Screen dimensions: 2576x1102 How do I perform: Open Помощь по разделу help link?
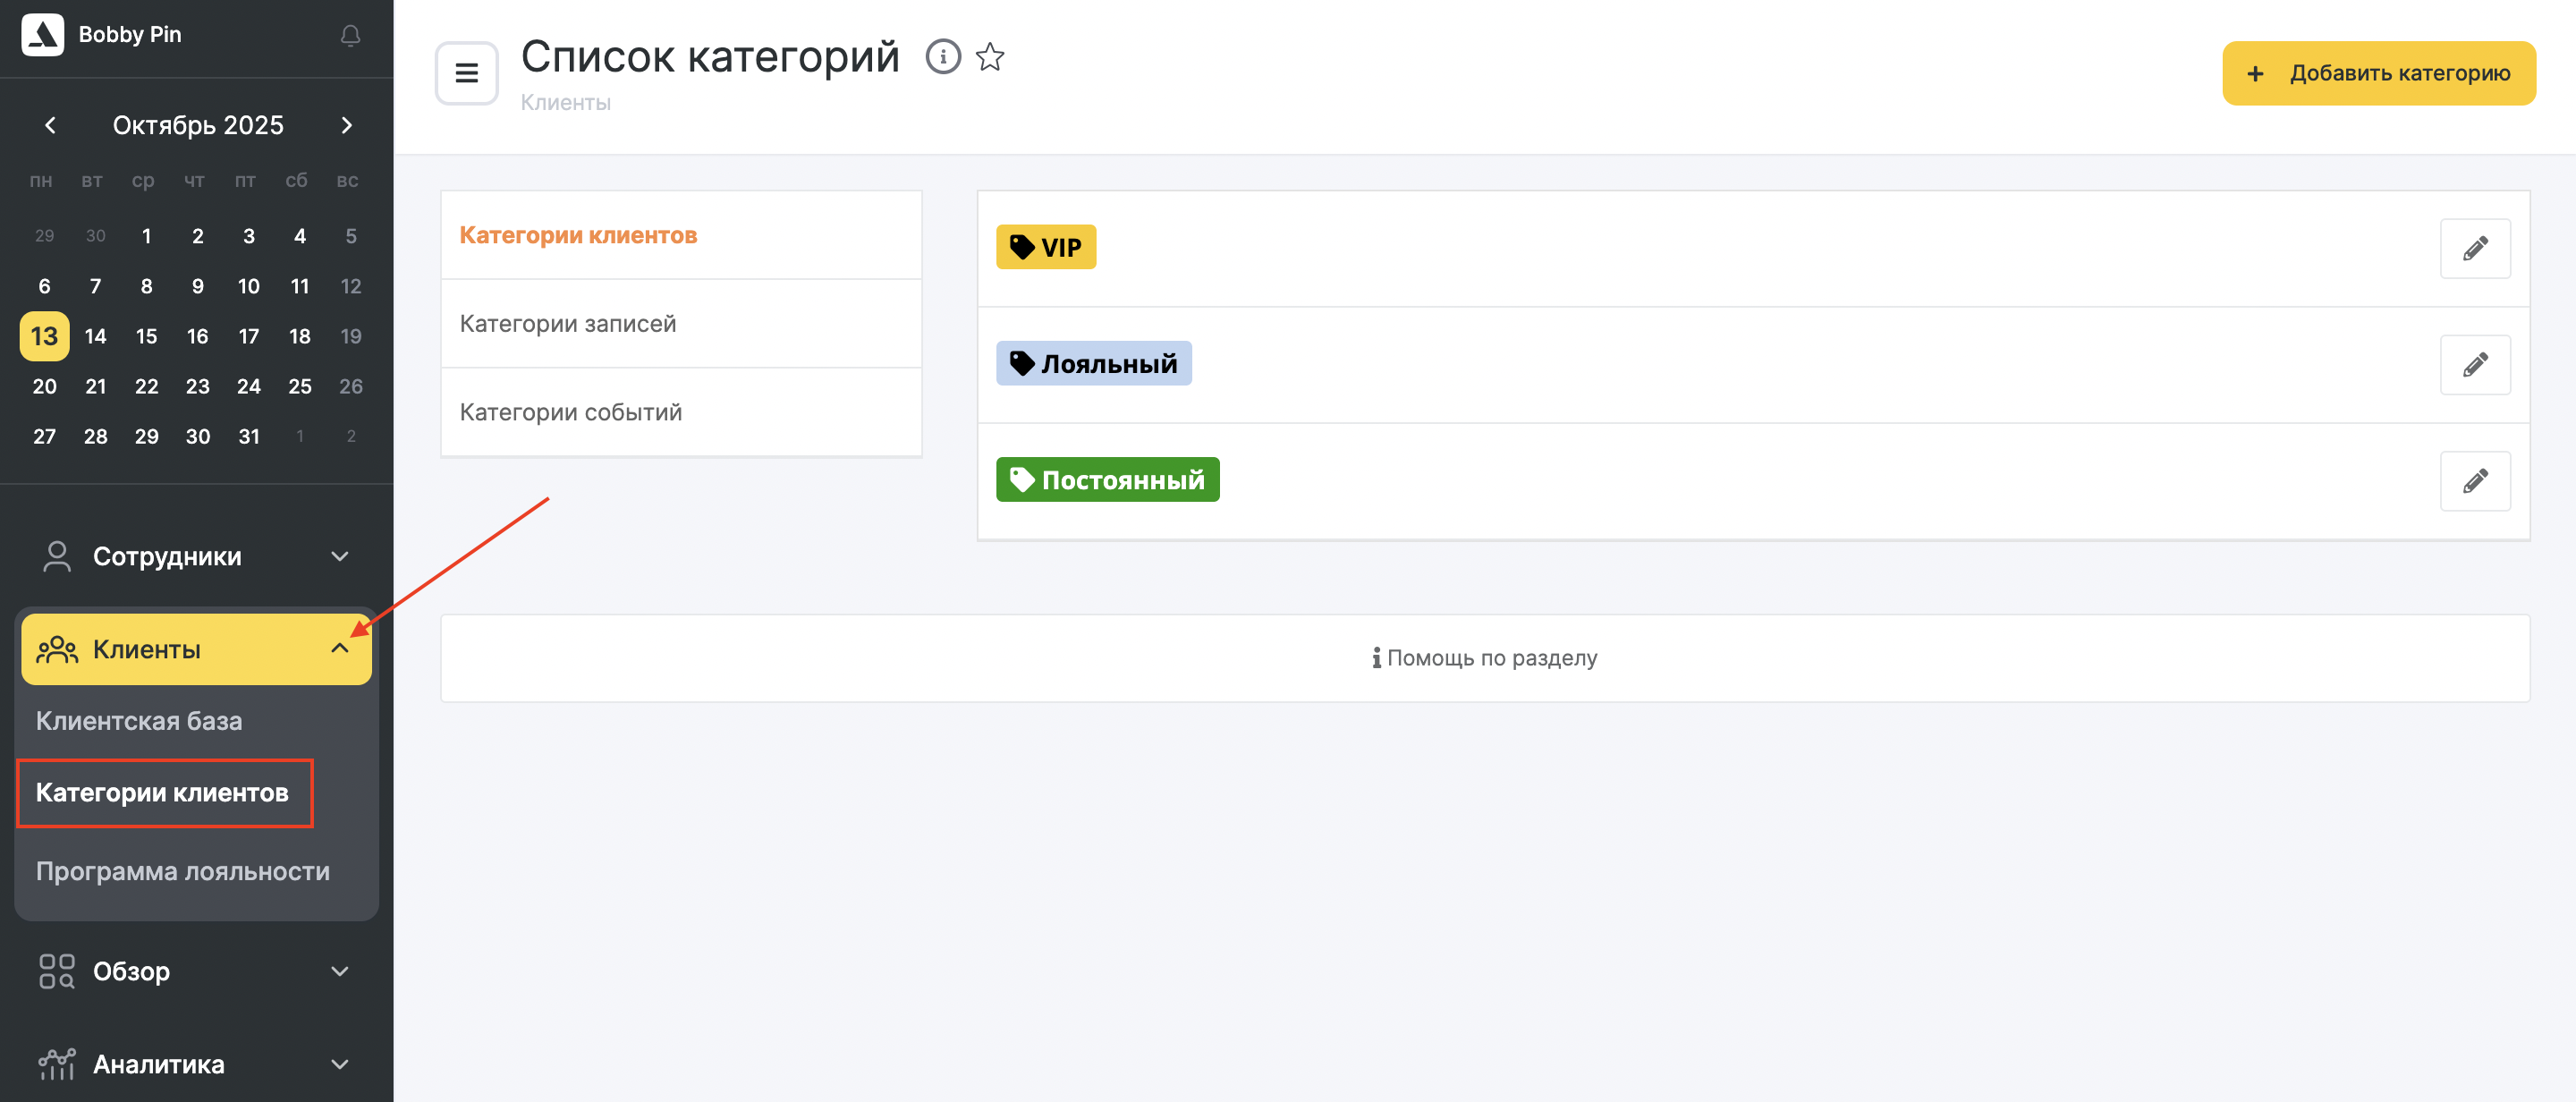coord(1484,658)
